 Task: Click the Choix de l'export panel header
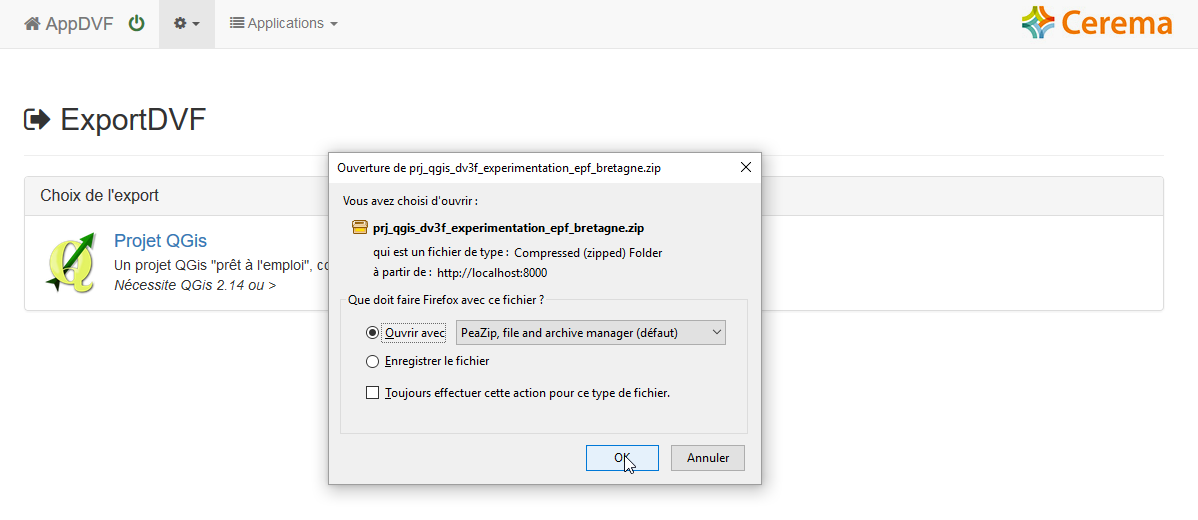594,196
